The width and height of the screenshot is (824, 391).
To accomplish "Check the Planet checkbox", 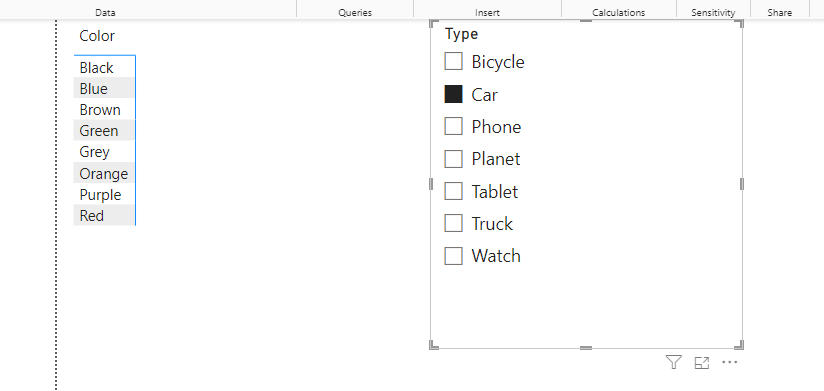I will [454, 159].
